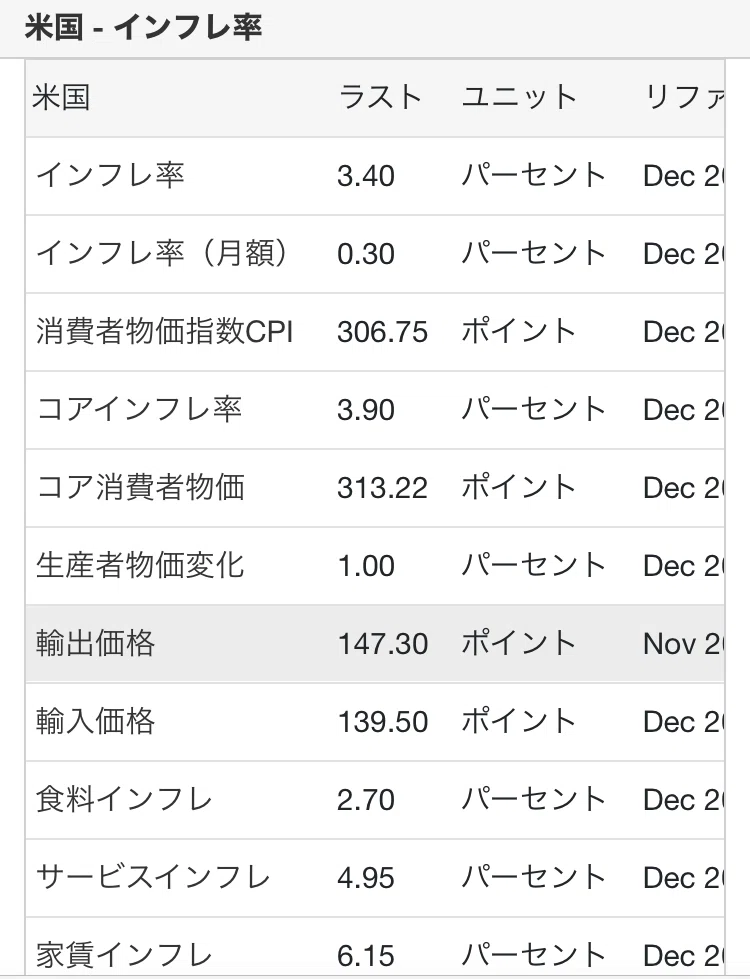Click コア消費者物価 entry
This screenshot has height=979, width=750.
(x=141, y=488)
